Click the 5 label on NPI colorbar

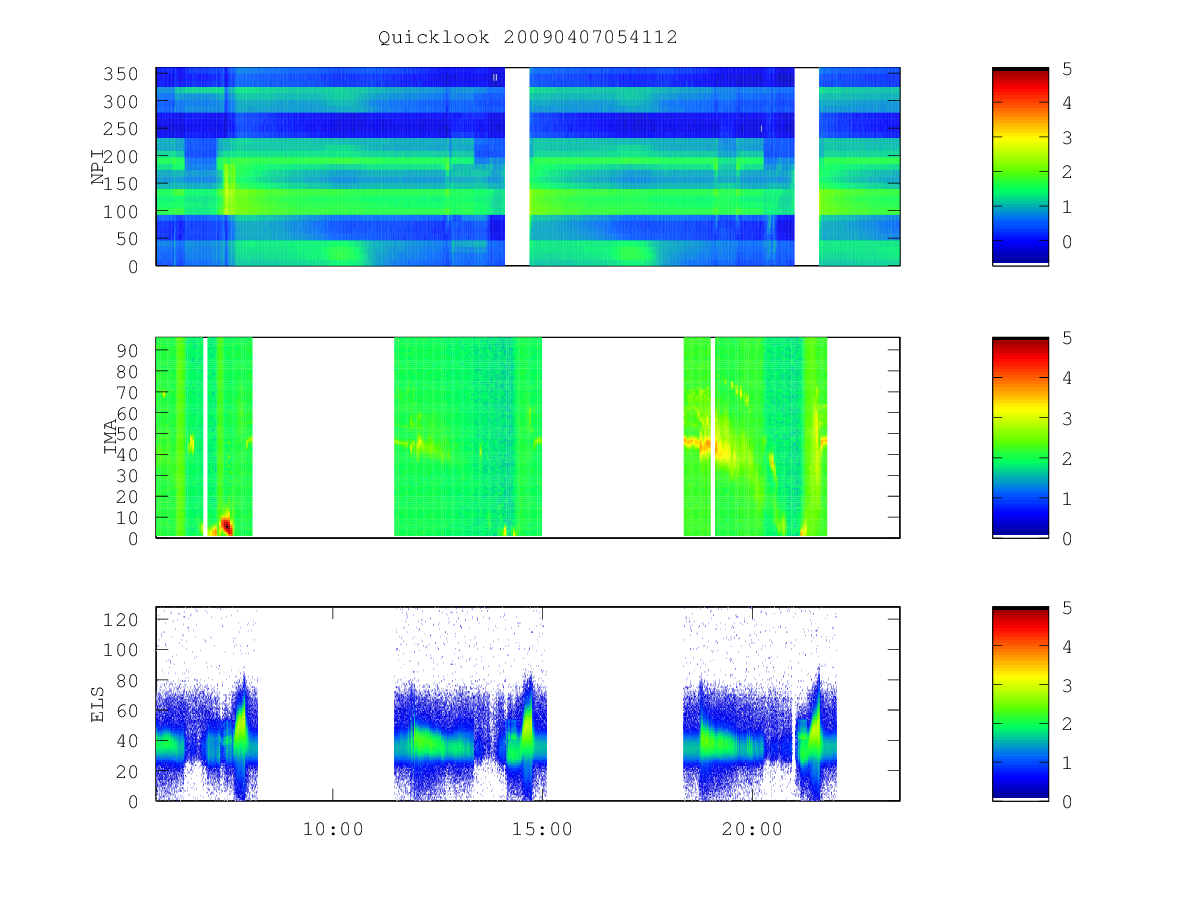(1067, 69)
